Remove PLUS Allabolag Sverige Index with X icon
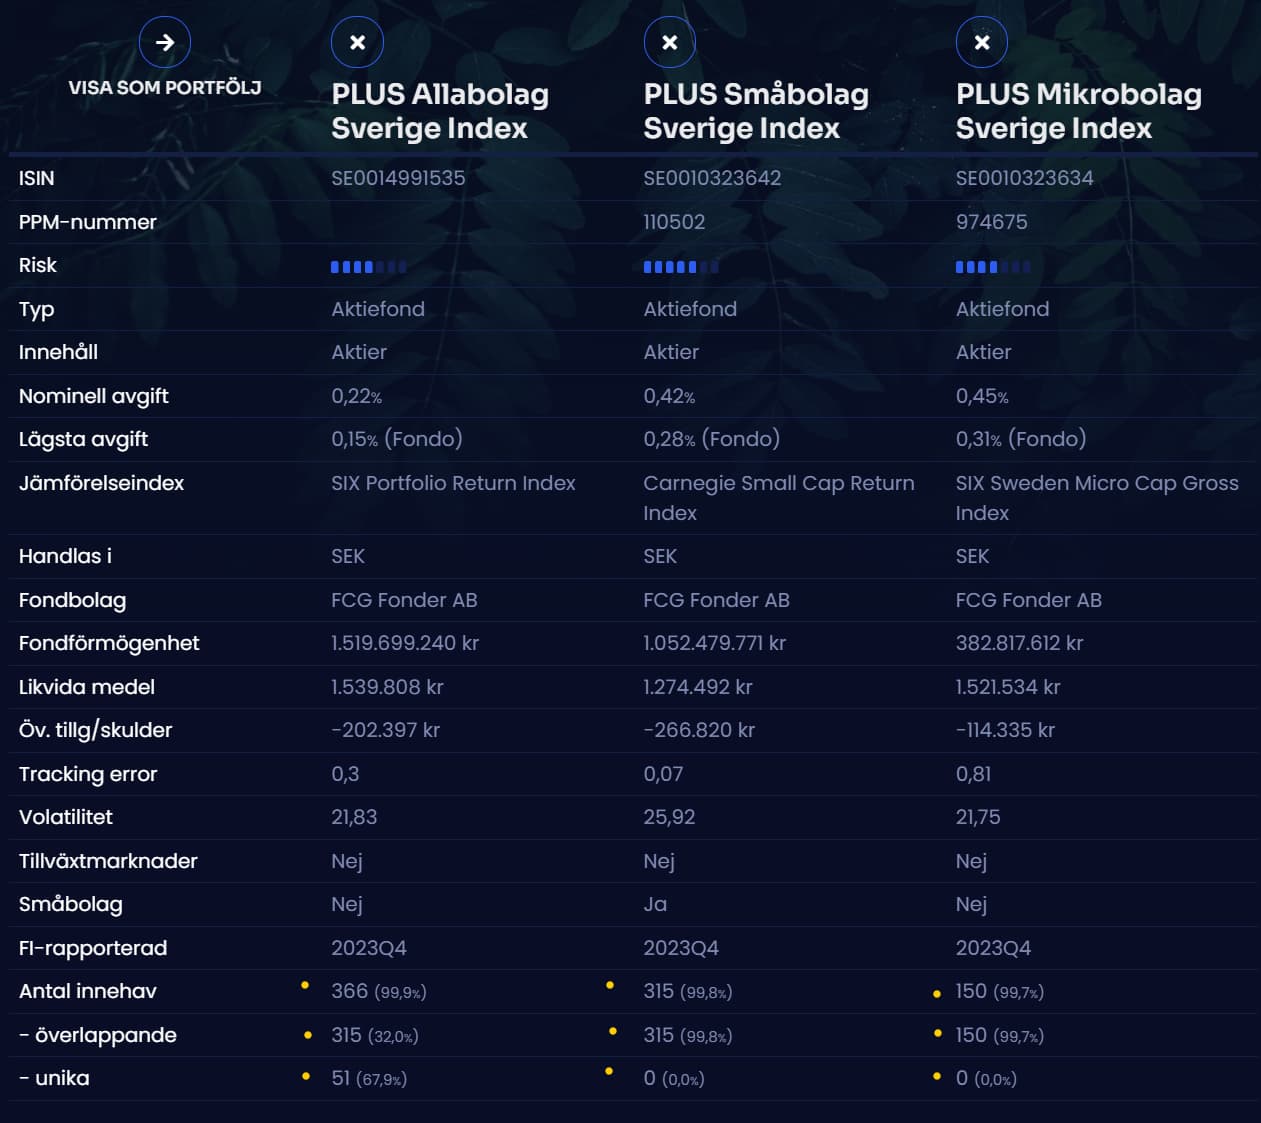 [x=357, y=42]
